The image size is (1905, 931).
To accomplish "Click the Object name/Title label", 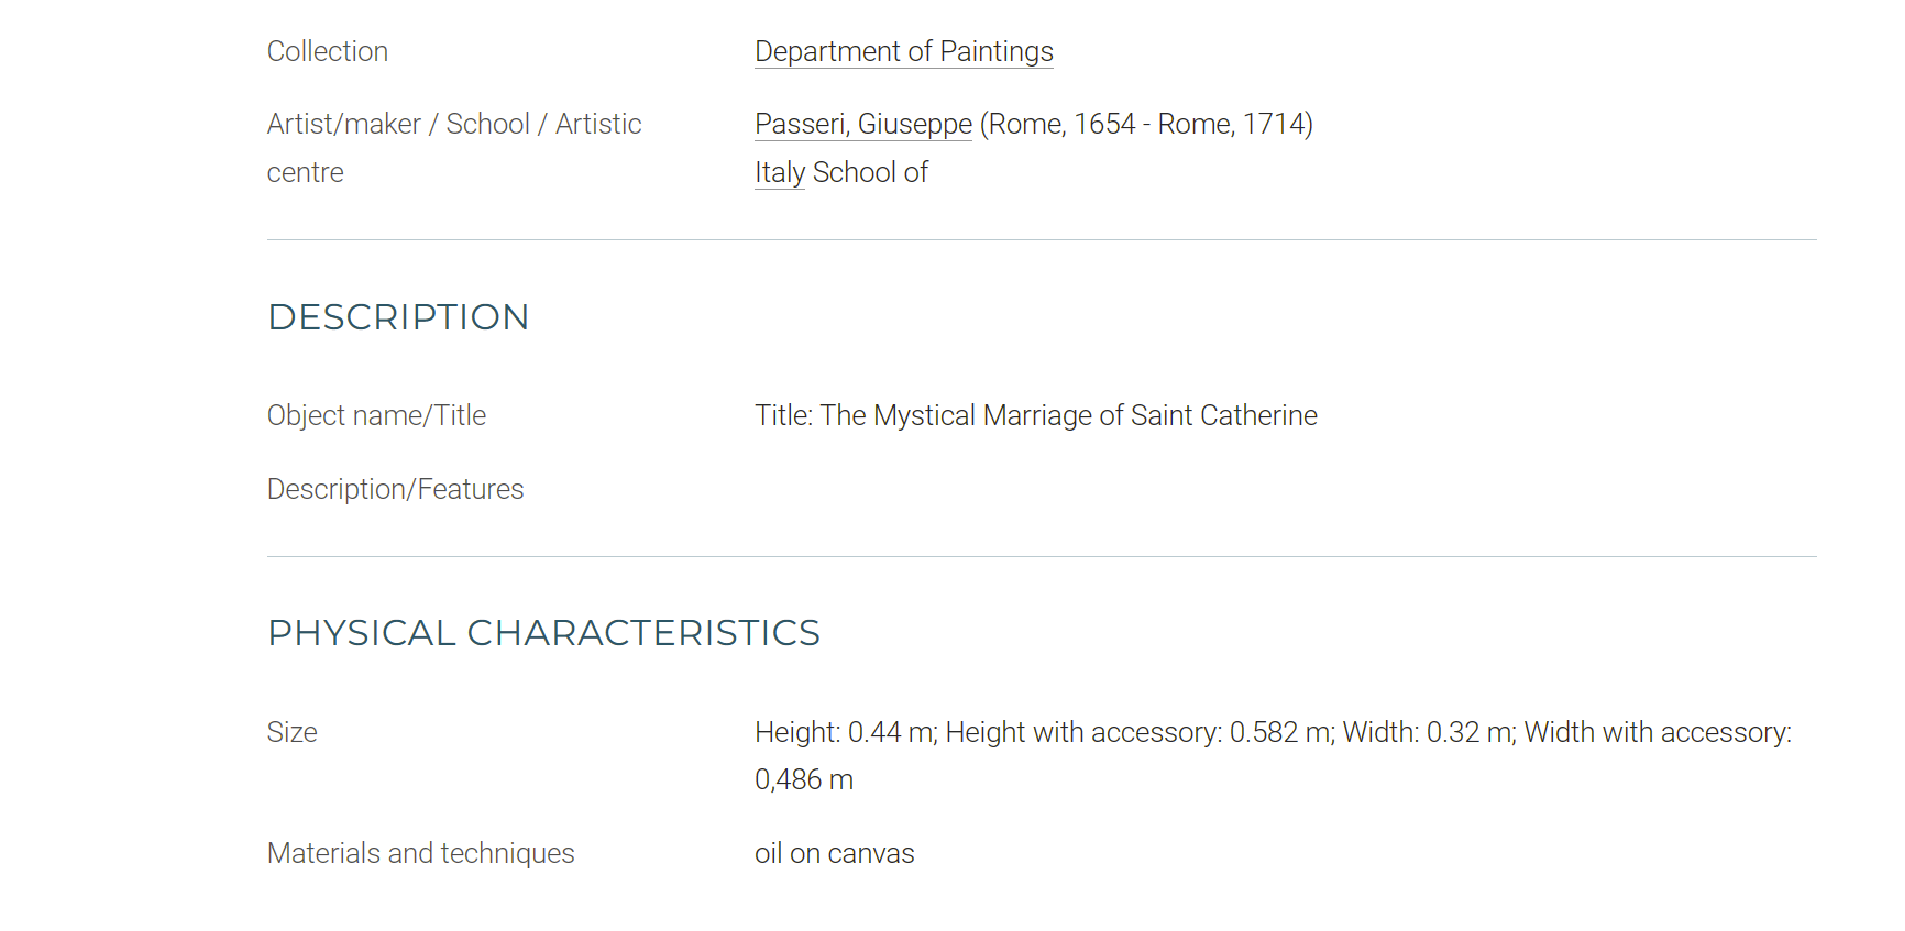I will click(x=376, y=416).
